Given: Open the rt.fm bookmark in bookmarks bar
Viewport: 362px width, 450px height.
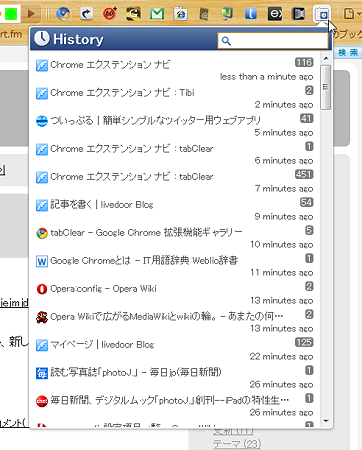Looking at the screenshot, I should pos(11,34).
